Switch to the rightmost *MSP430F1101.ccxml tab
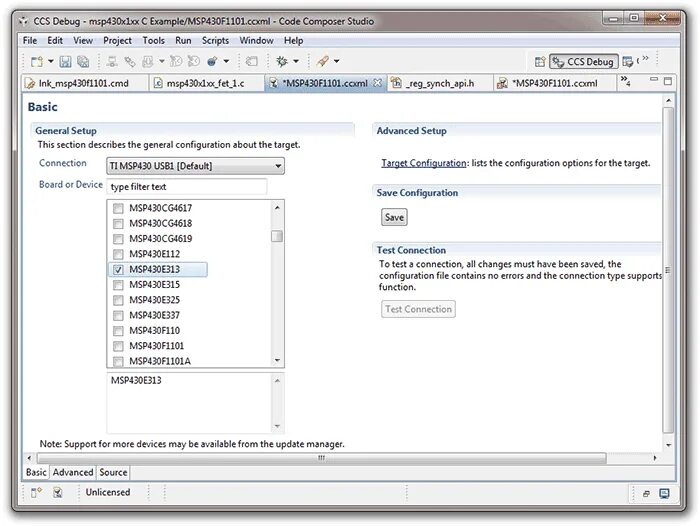Screen dimensions: 700x526 click(x=554, y=83)
